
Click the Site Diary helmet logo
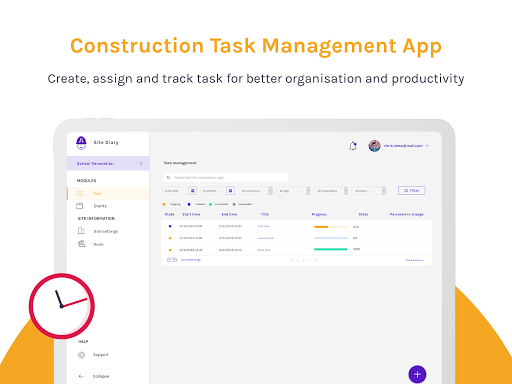81,143
